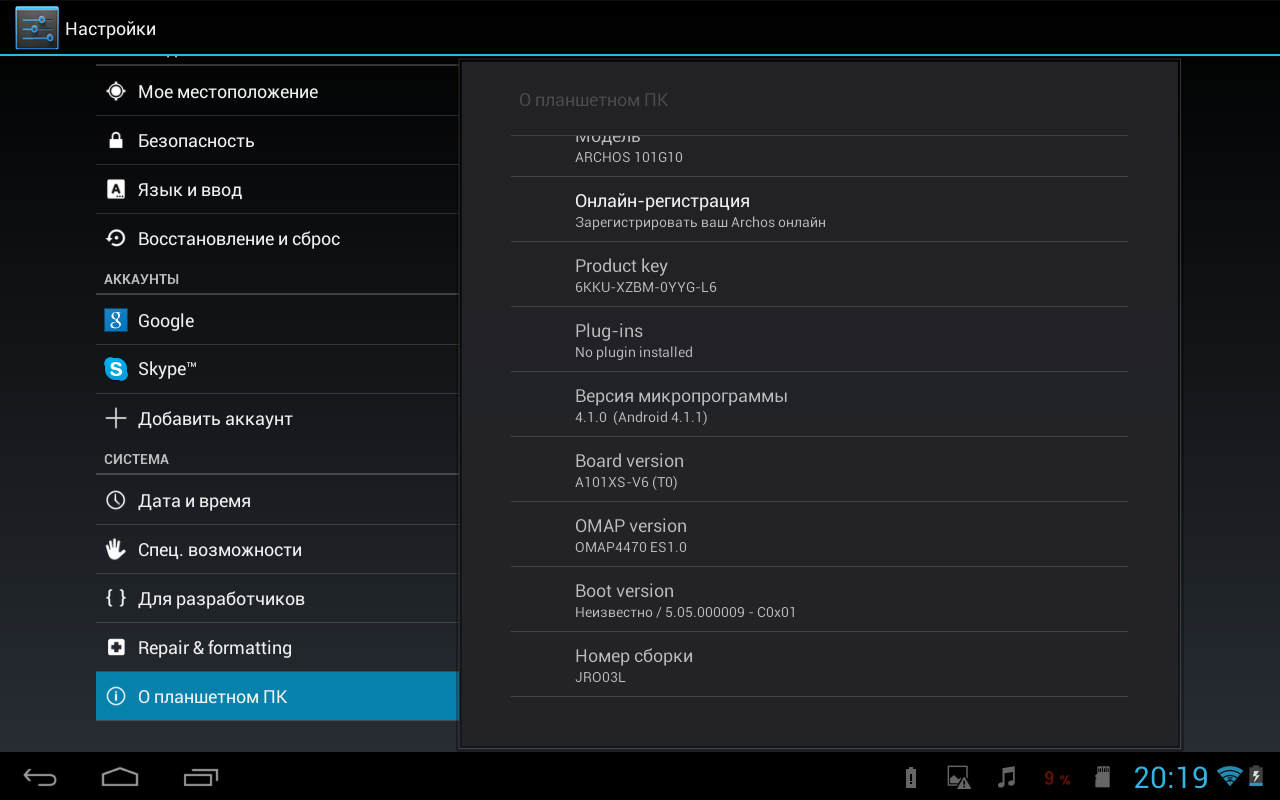Open Восстановление и сброс settings

(277, 238)
